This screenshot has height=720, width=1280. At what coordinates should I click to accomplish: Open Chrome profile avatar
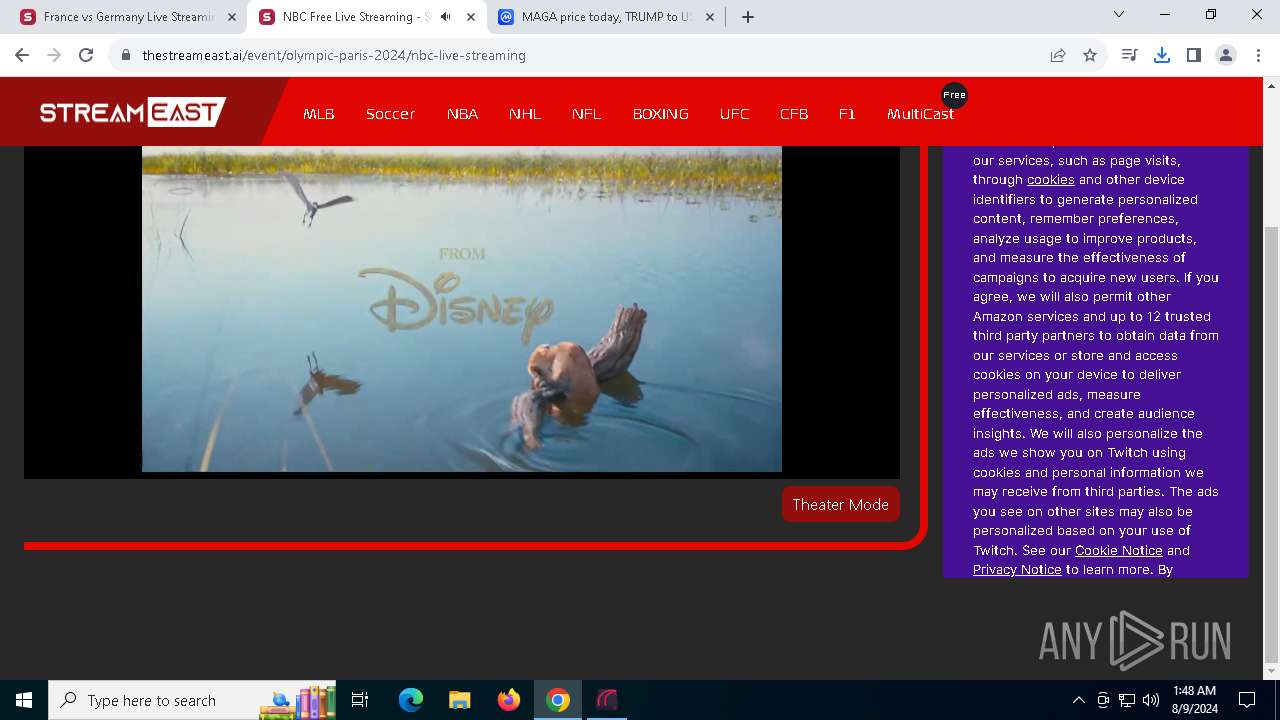tap(1226, 56)
